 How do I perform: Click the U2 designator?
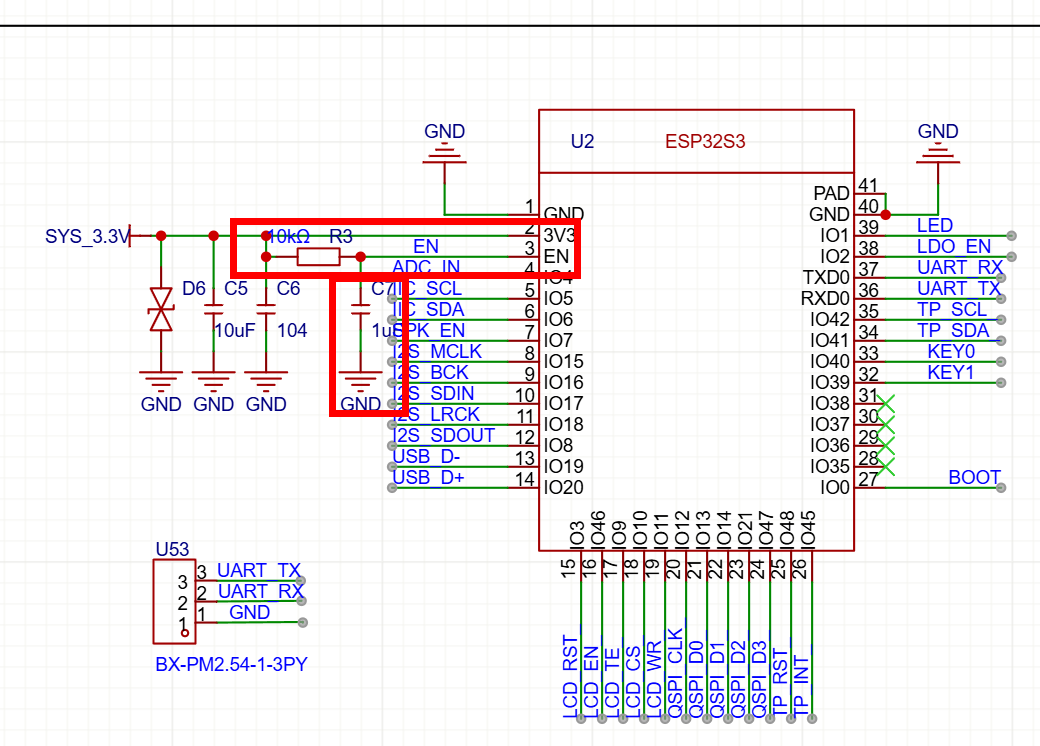coord(582,141)
